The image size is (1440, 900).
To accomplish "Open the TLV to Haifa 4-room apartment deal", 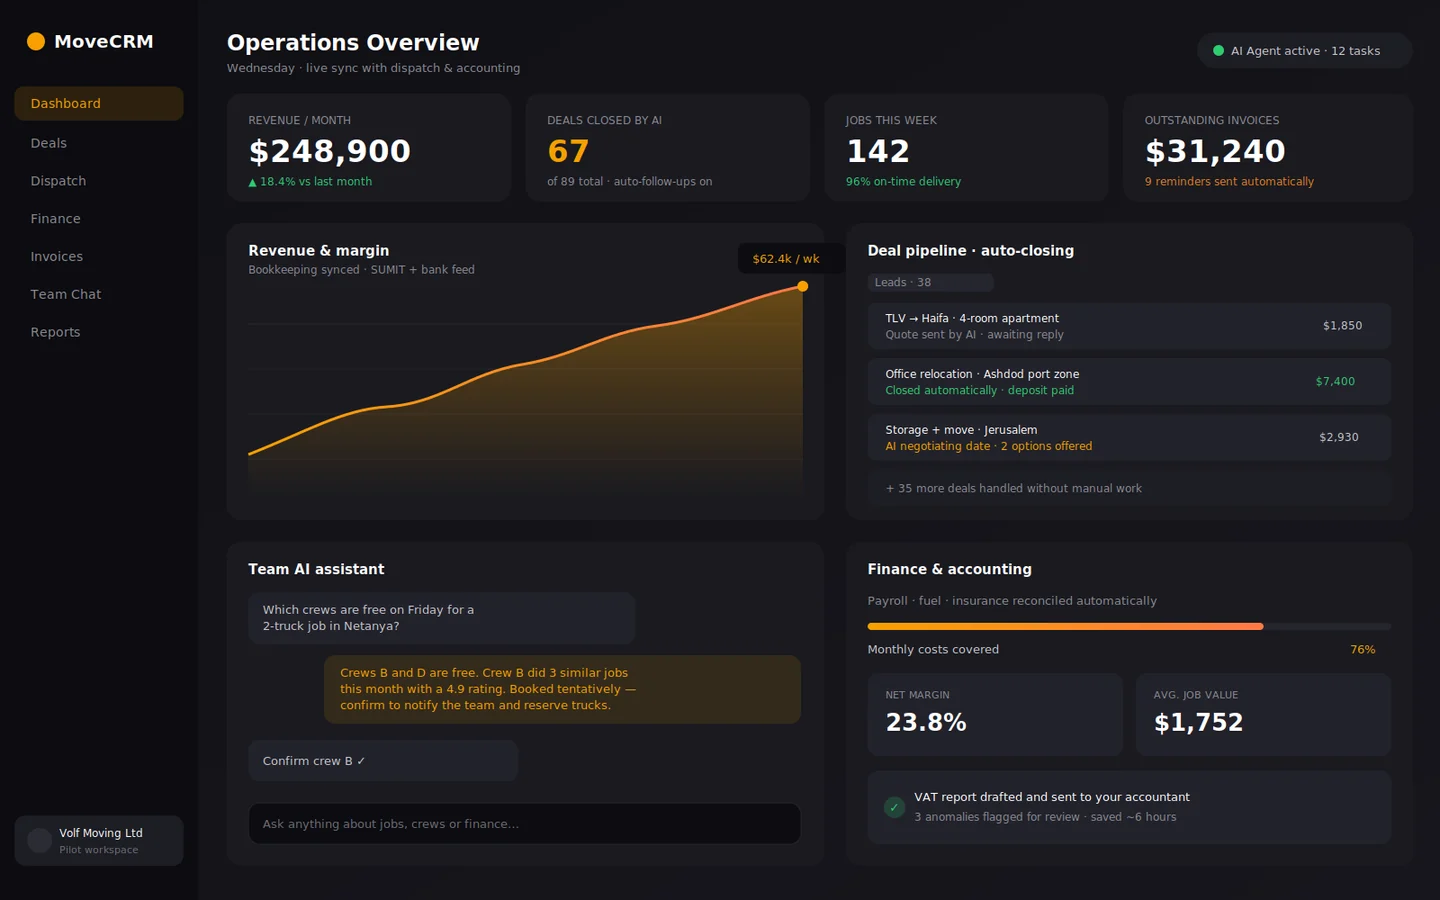I will pyautogui.click(x=1129, y=326).
